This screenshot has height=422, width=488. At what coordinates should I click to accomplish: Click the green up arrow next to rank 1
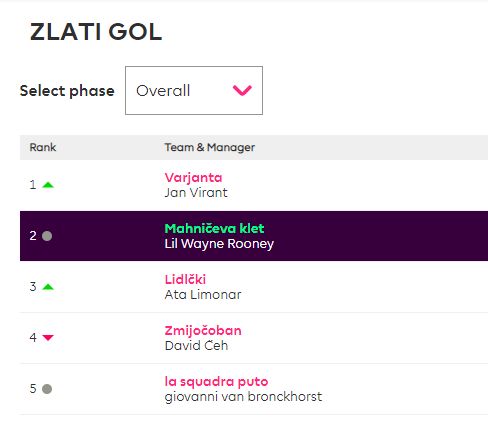(48, 185)
